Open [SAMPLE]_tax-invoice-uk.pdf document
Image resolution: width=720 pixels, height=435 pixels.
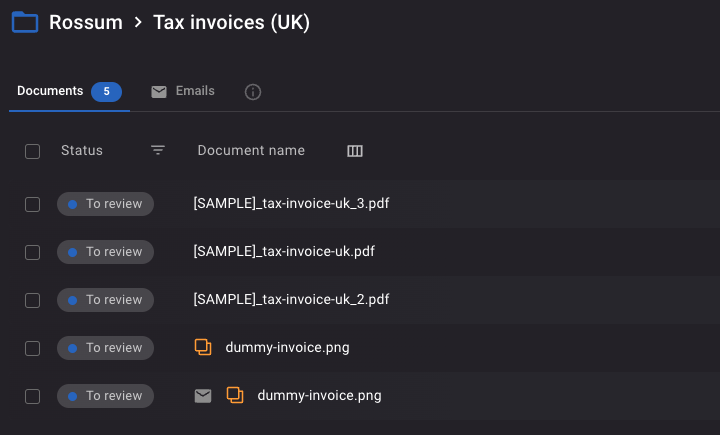point(284,251)
